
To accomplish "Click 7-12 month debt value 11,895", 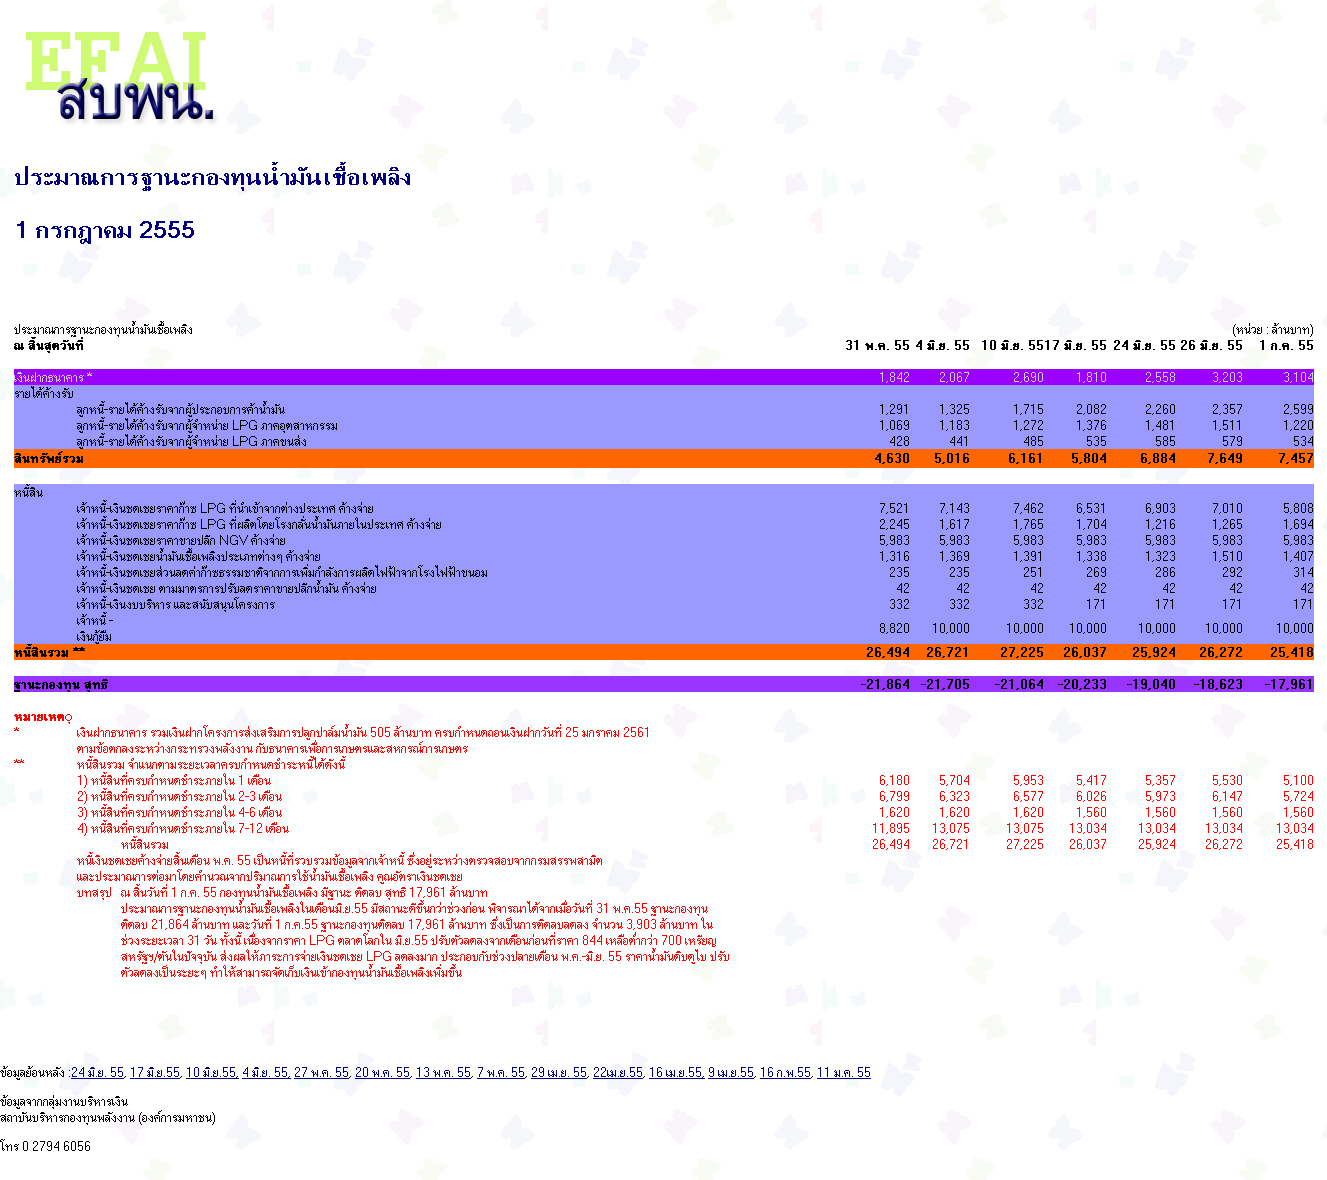I will pyautogui.click(x=891, y=829).
